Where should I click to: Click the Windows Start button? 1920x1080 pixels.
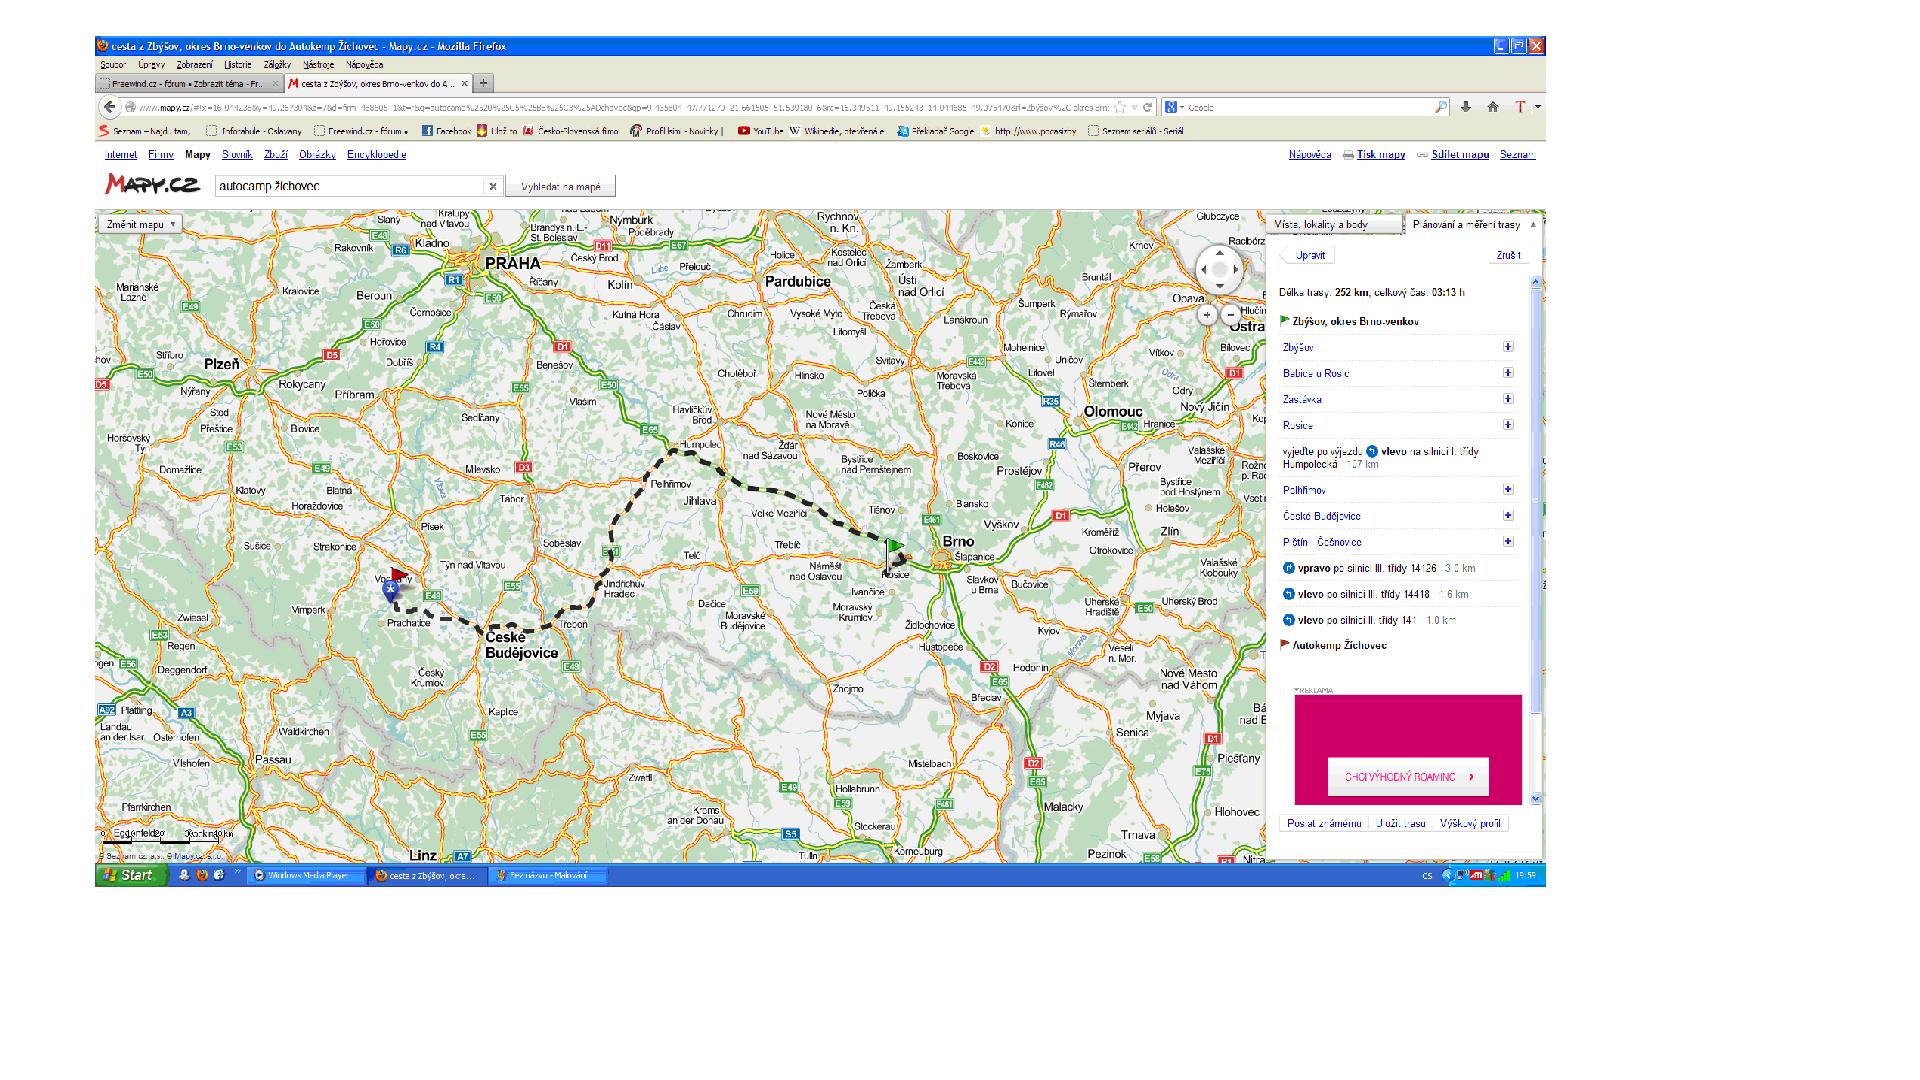coord(131,875)
